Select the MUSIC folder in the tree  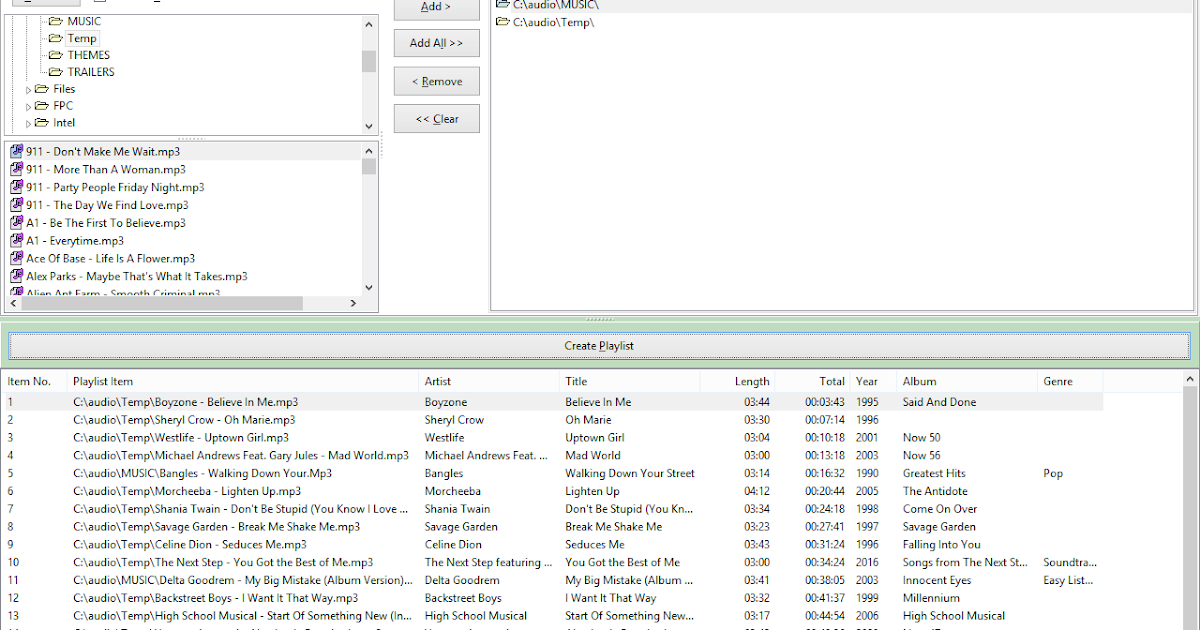(84, 21)
